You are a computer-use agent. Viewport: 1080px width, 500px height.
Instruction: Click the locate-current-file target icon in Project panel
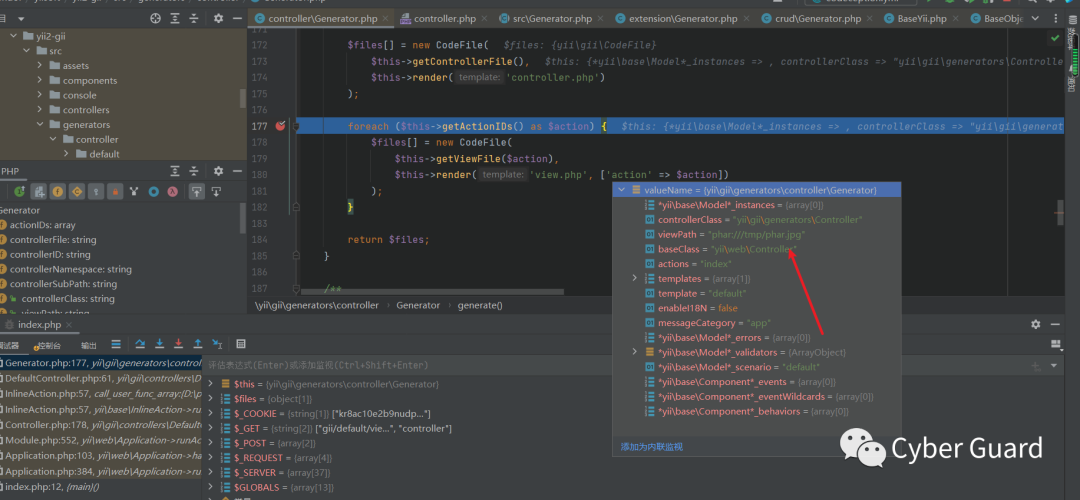click(x=156, y=19)
